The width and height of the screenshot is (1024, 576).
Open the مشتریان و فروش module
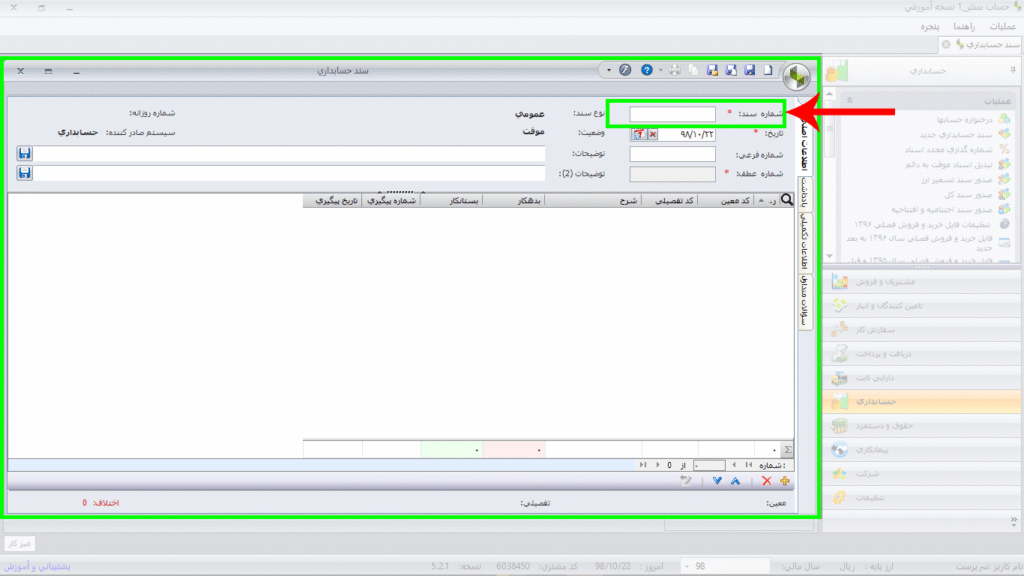click(921, 281)
